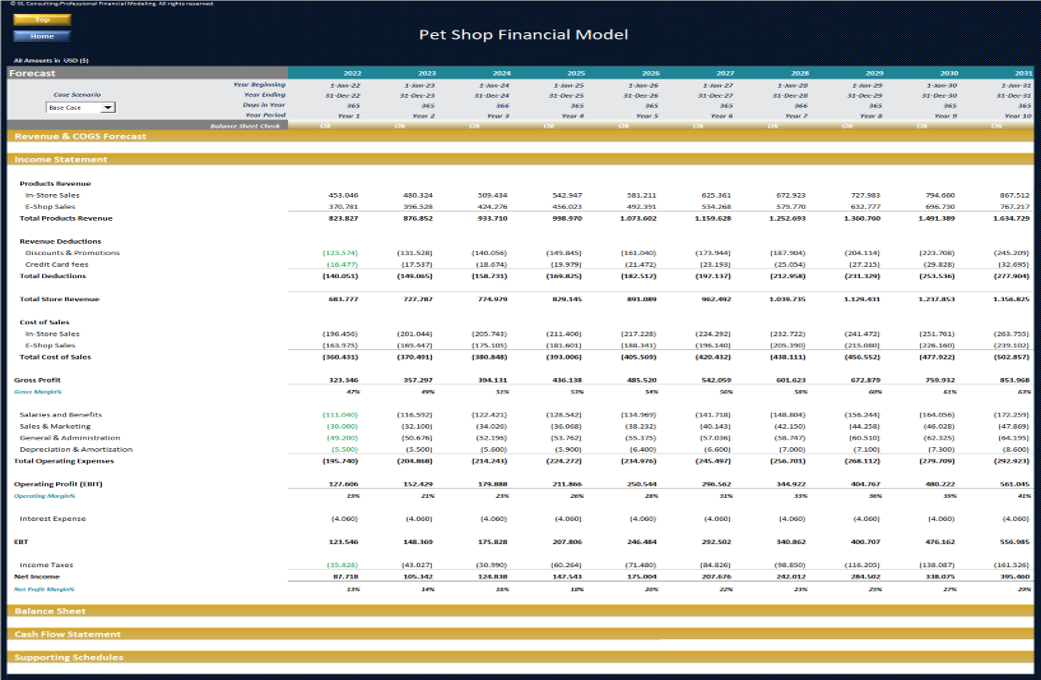
Task: Select the Depreciation & Amortization row label
Action: pos(76,450)
